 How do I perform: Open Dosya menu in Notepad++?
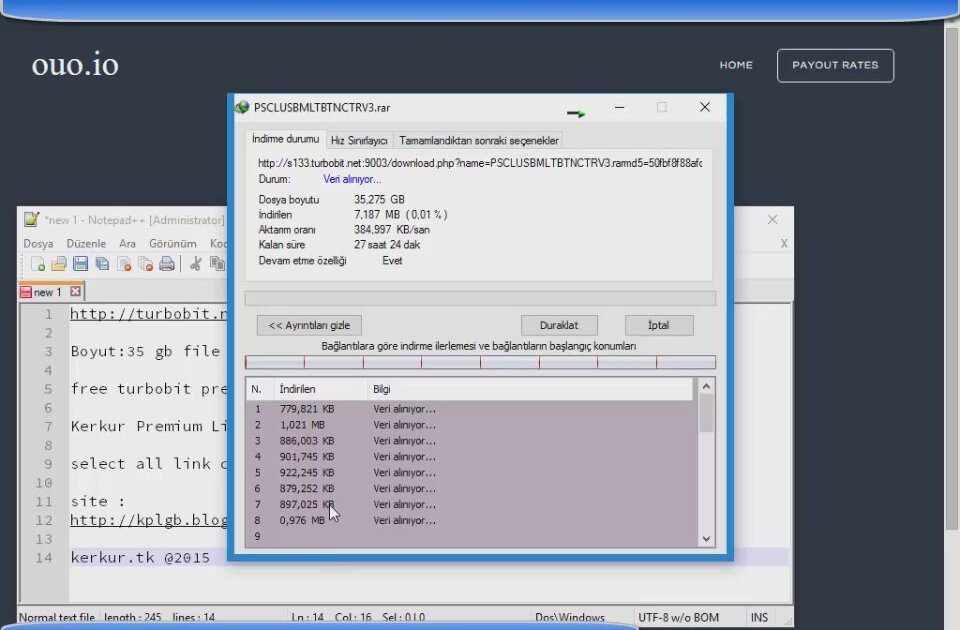(38, 243)
